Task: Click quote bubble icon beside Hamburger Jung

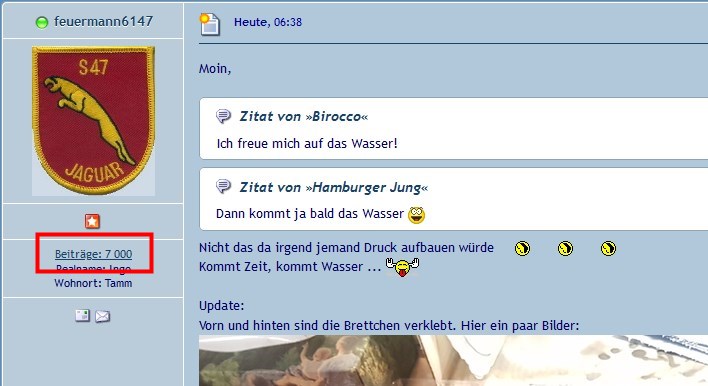Action: click(224, 186)
